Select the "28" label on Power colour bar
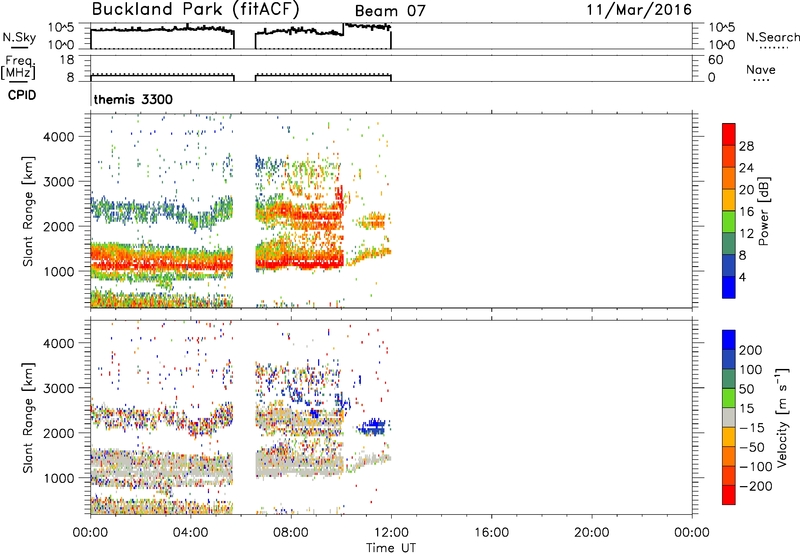The width and height of the screenshot is (800, 554). point(746,146)
